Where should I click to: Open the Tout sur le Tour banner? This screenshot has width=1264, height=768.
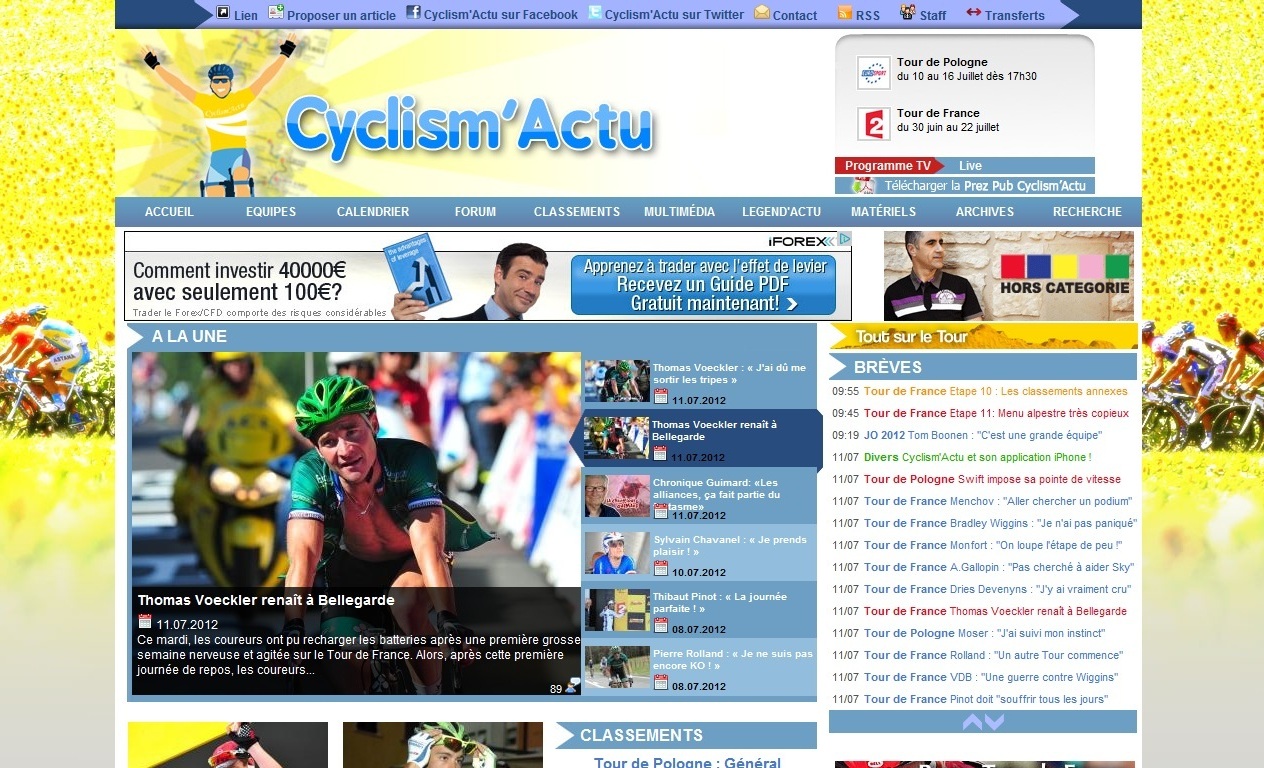tap(982, 337)
